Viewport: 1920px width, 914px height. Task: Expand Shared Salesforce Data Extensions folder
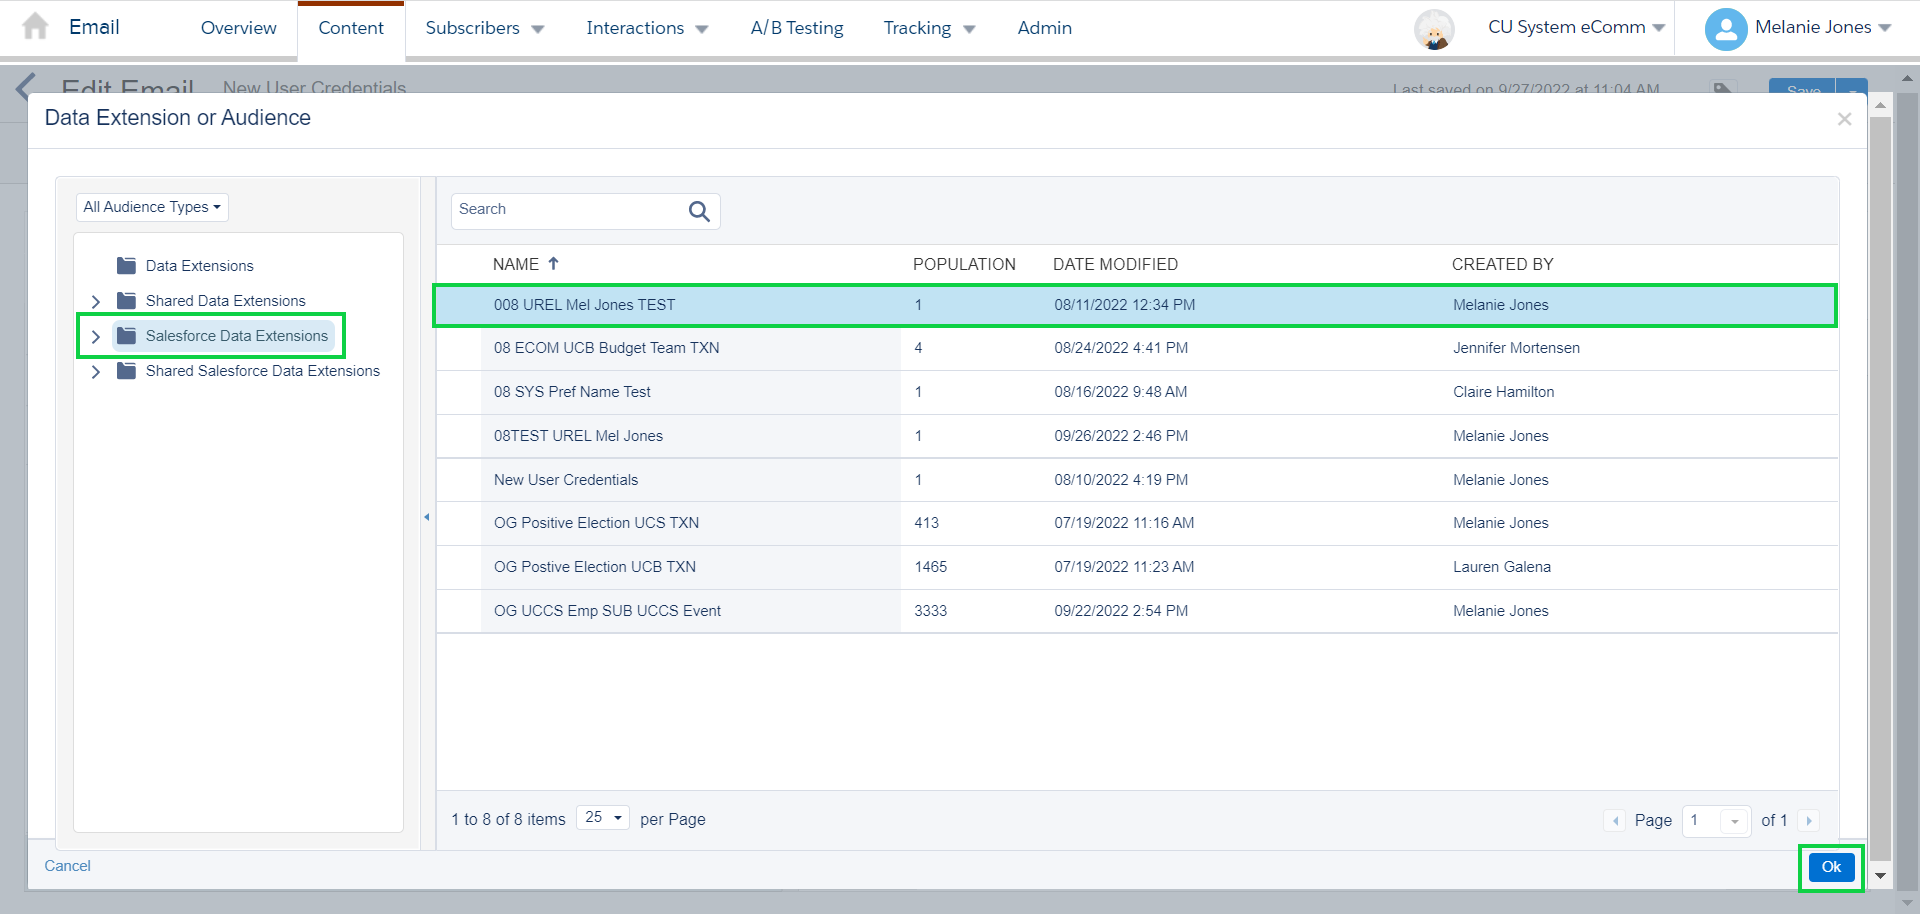(x=96, y=372)
